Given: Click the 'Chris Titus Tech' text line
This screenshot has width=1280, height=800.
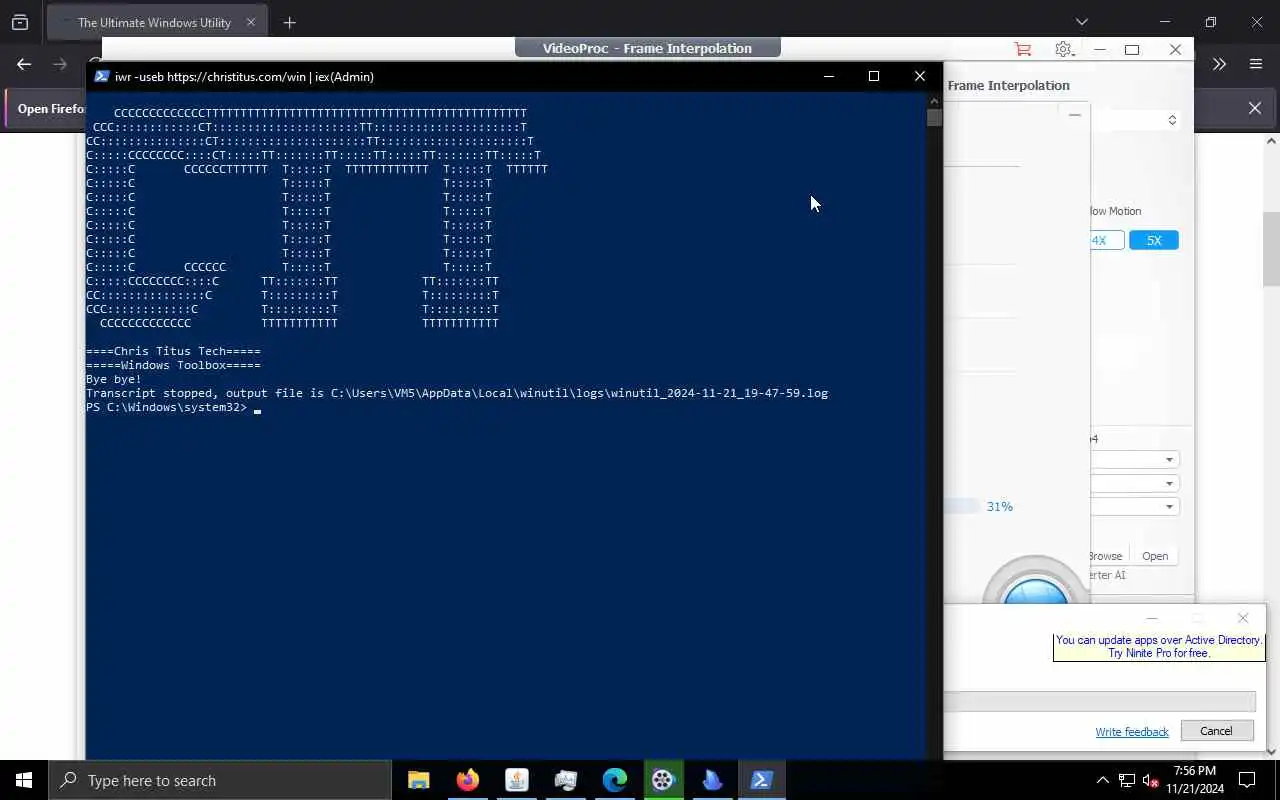Looking at the screenshot, I should click(x=173, y=352).
